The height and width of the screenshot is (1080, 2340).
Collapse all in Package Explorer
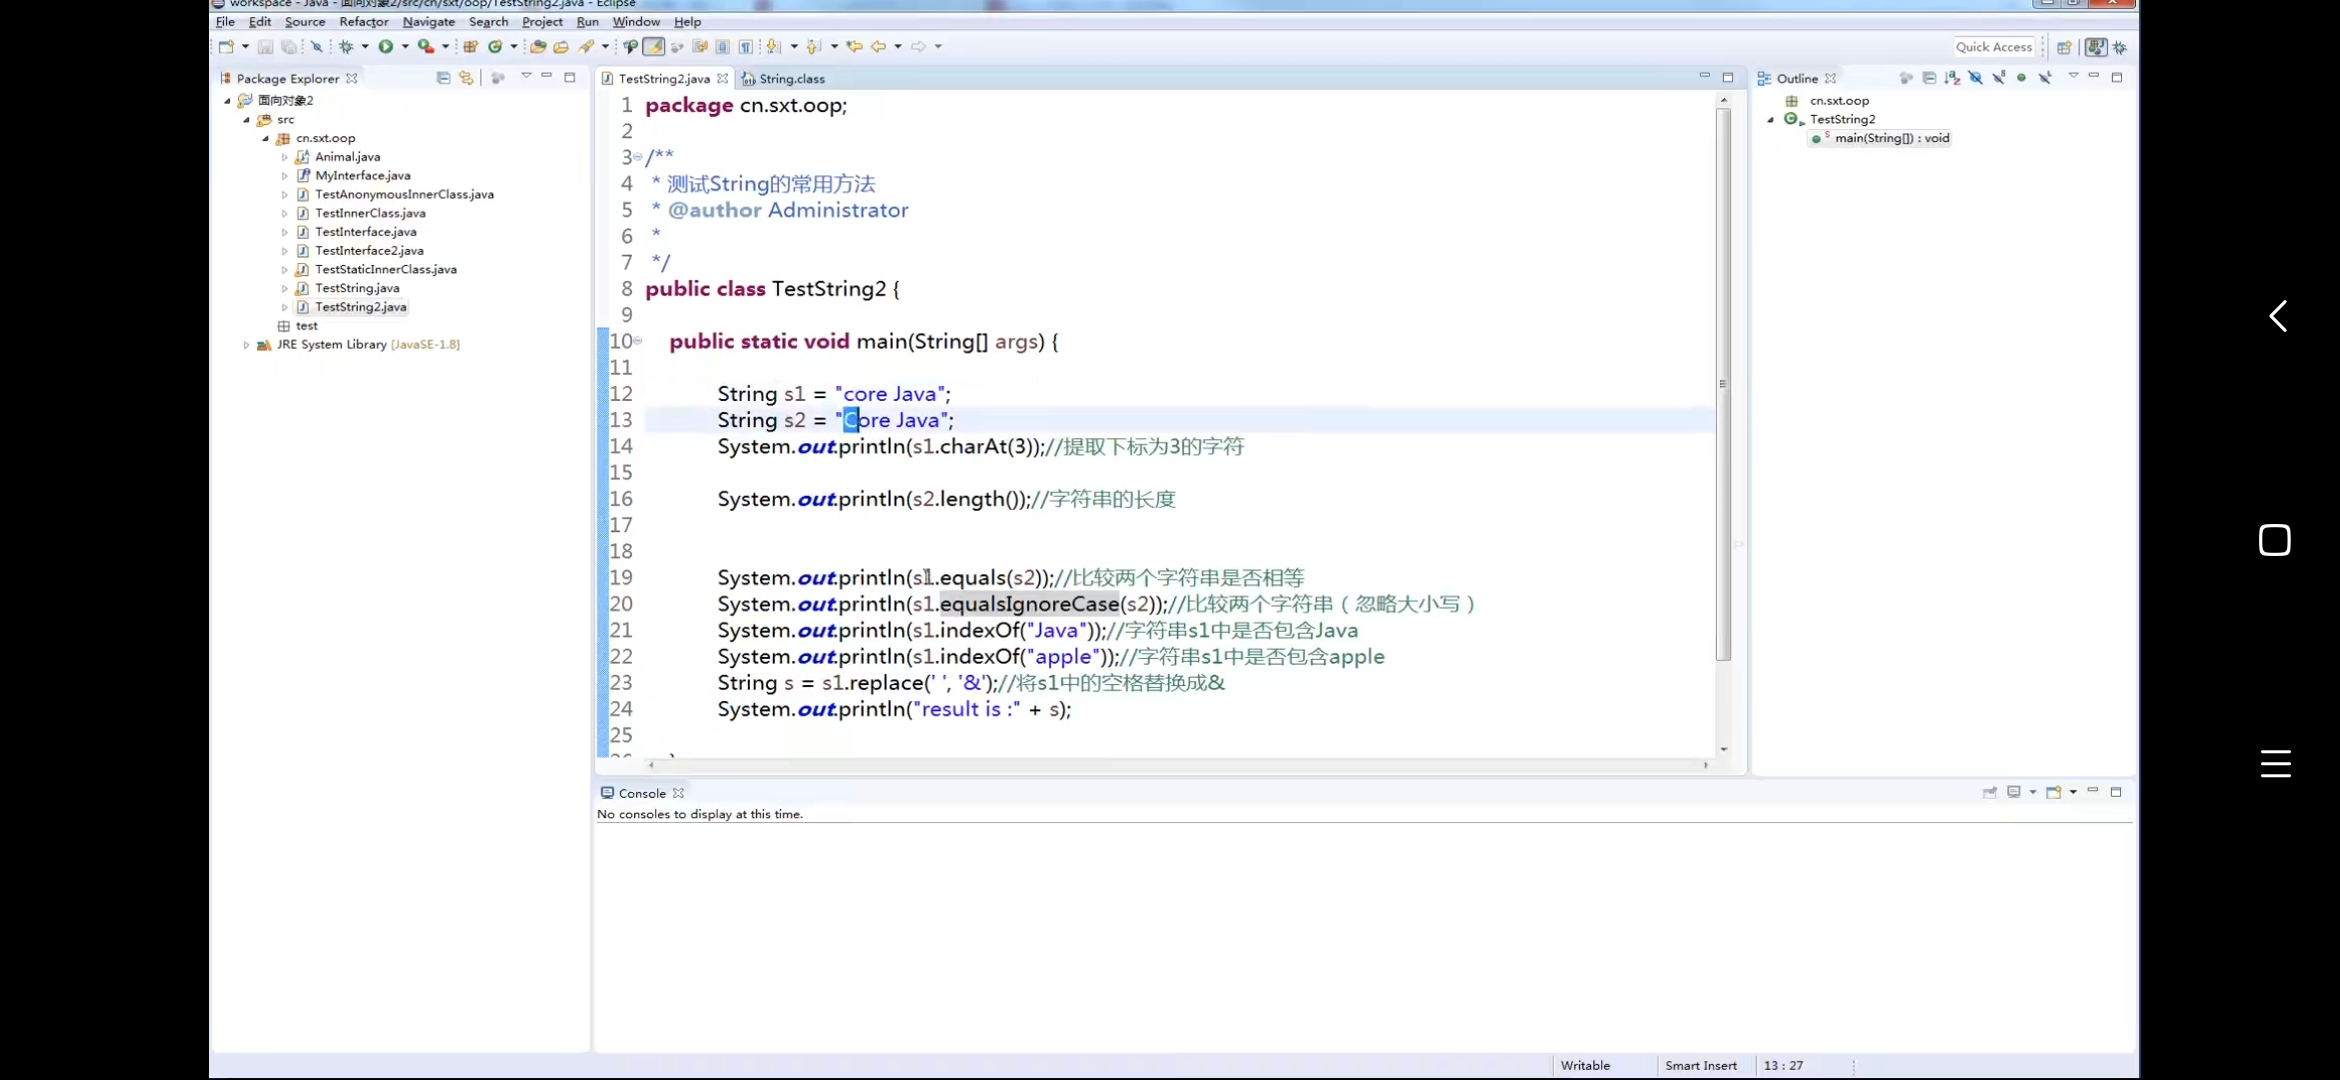coord(443,78)
